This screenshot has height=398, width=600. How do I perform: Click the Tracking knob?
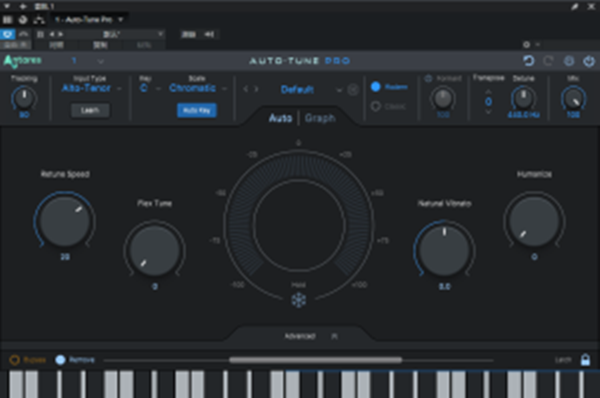24,98
